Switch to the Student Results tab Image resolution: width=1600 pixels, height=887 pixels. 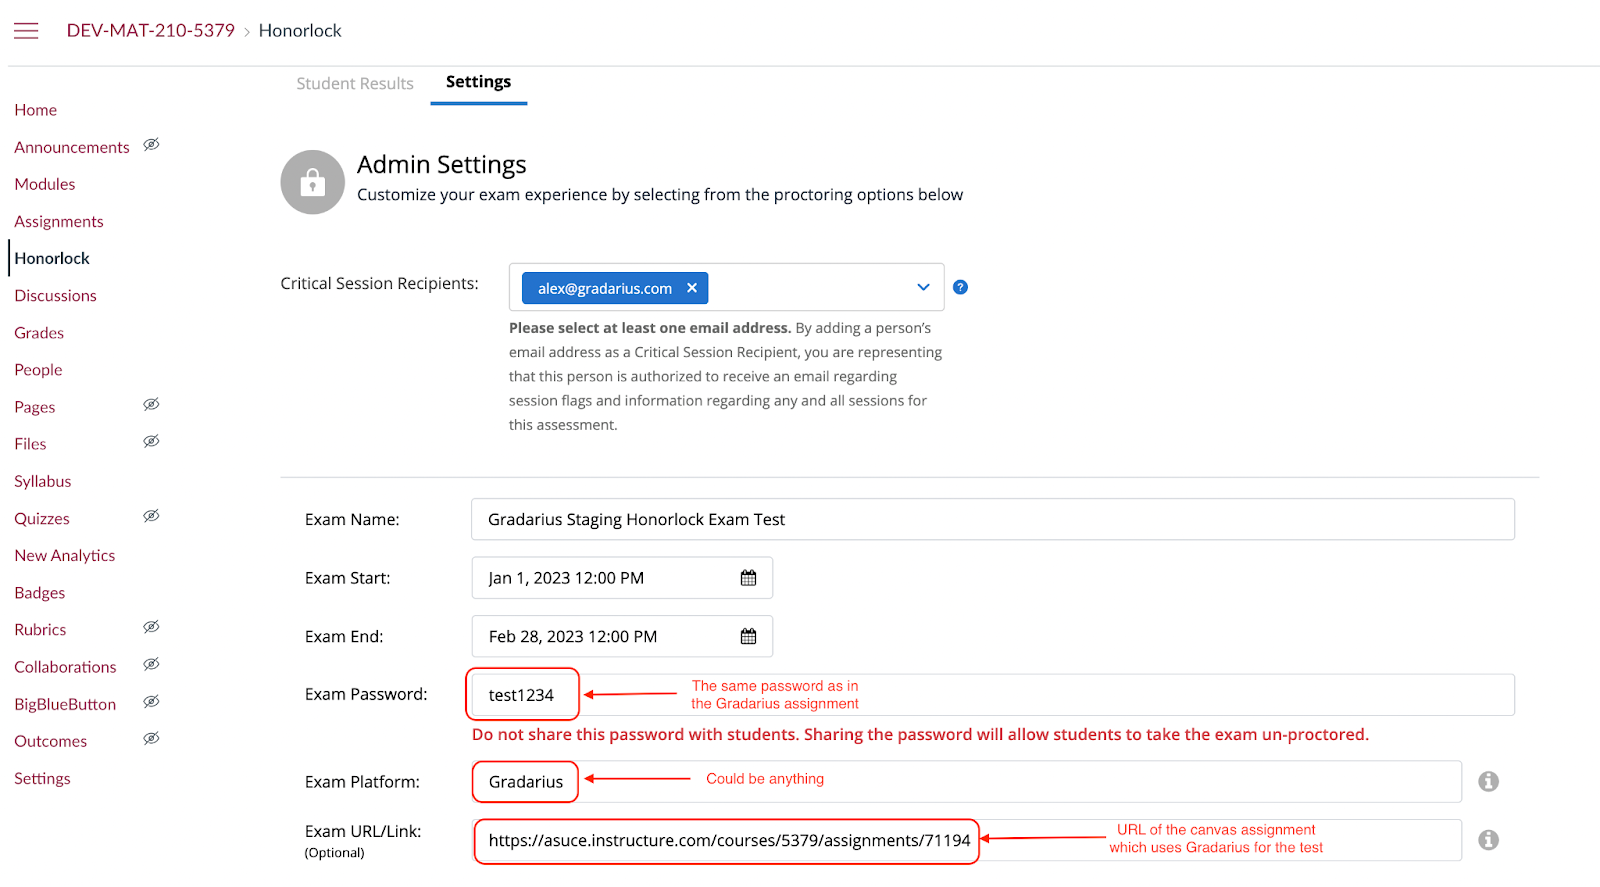click(x=355, y=83)
